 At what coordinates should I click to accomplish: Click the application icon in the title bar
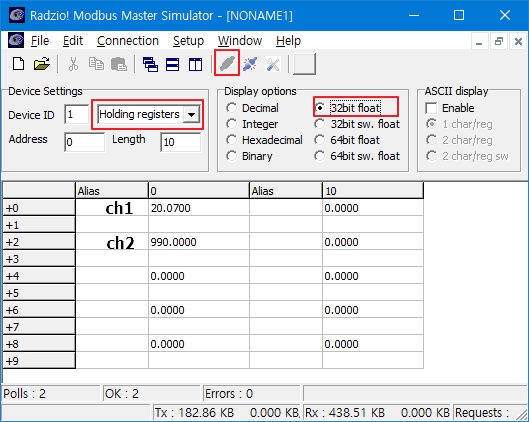(17, 15)
